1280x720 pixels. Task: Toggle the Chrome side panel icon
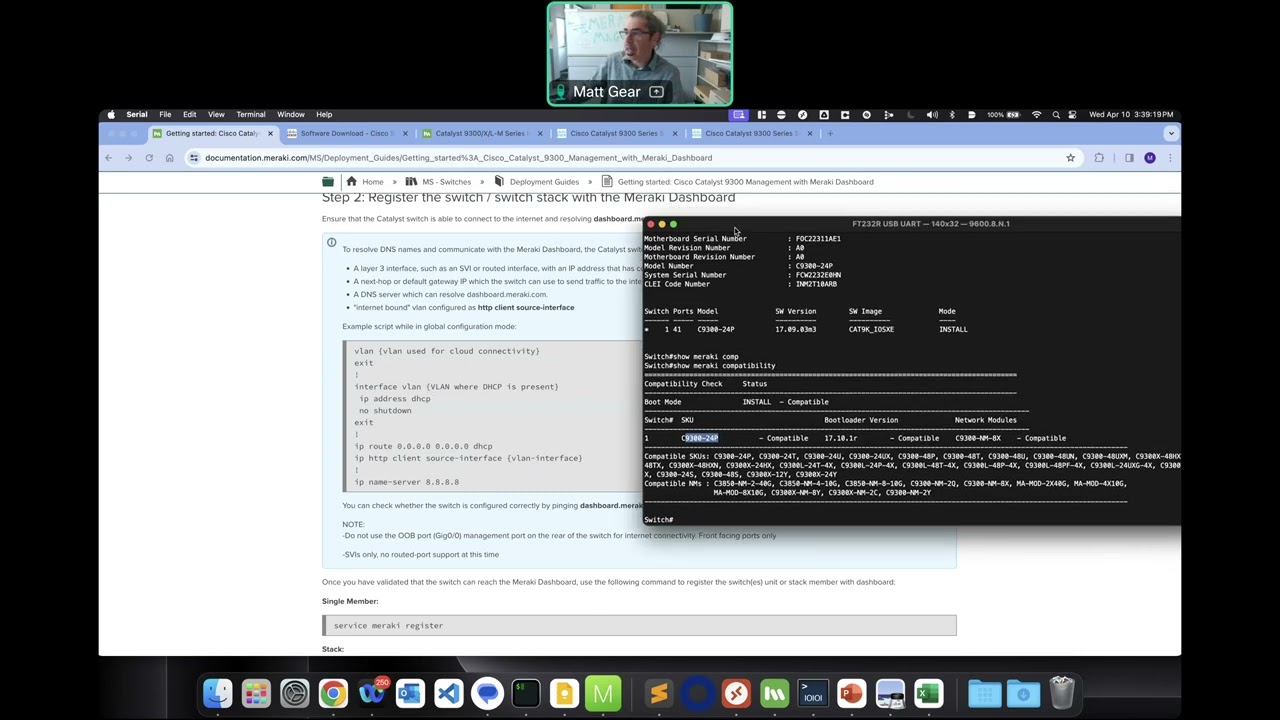coord(1129,158)
